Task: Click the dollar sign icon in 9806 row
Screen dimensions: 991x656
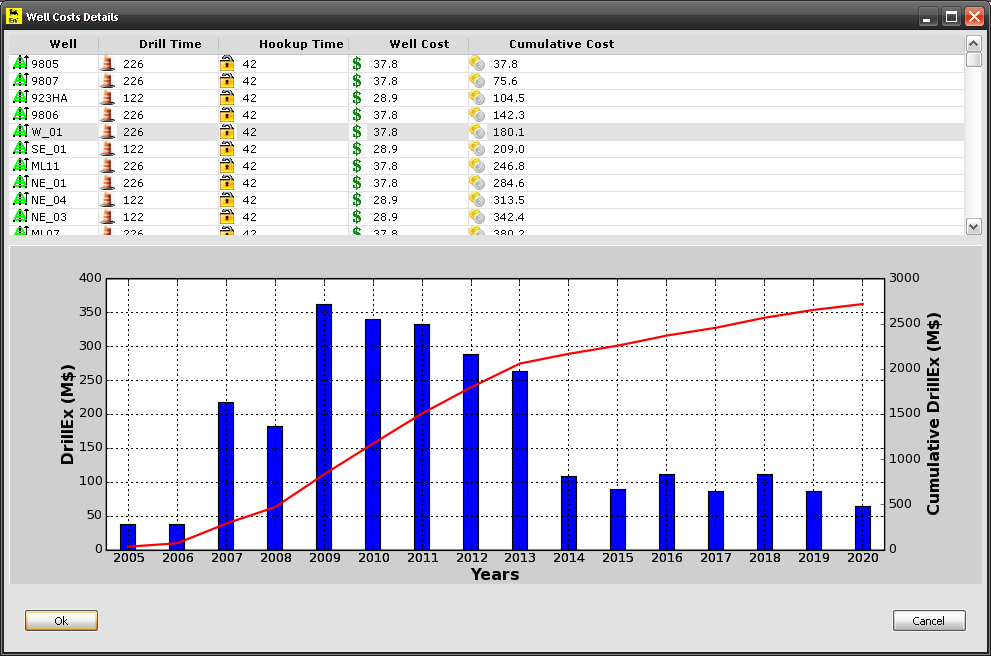Action: [357, 115]
